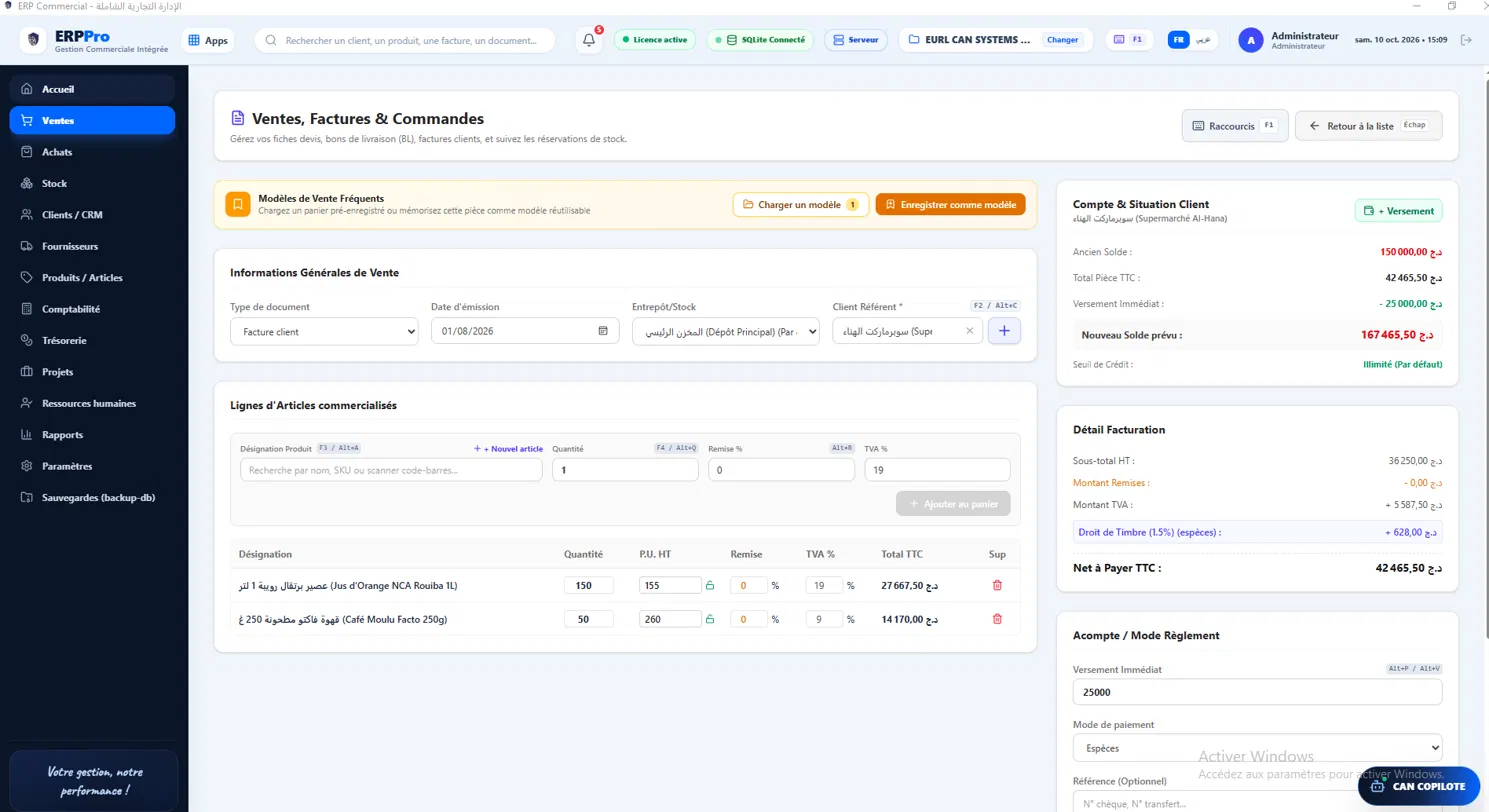Open the Entrepôt/Stock dropdown
Image resolution: width=1489 pixels, height=812 pixels.
coord(726,331)
